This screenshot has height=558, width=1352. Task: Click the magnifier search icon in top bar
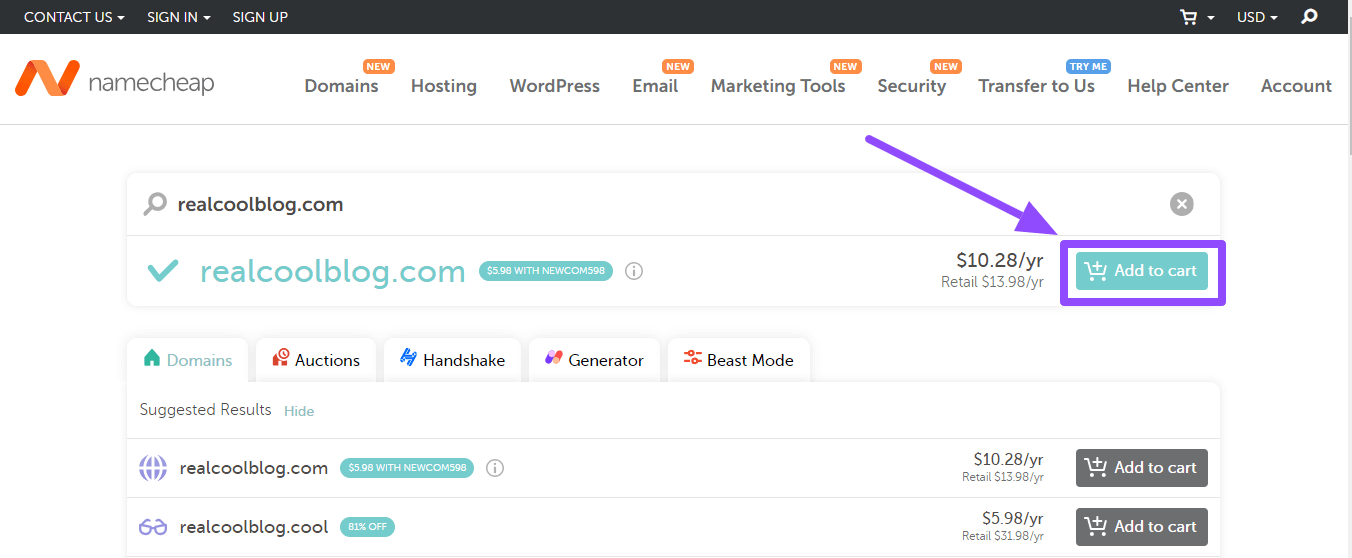tap(1309, 17)
